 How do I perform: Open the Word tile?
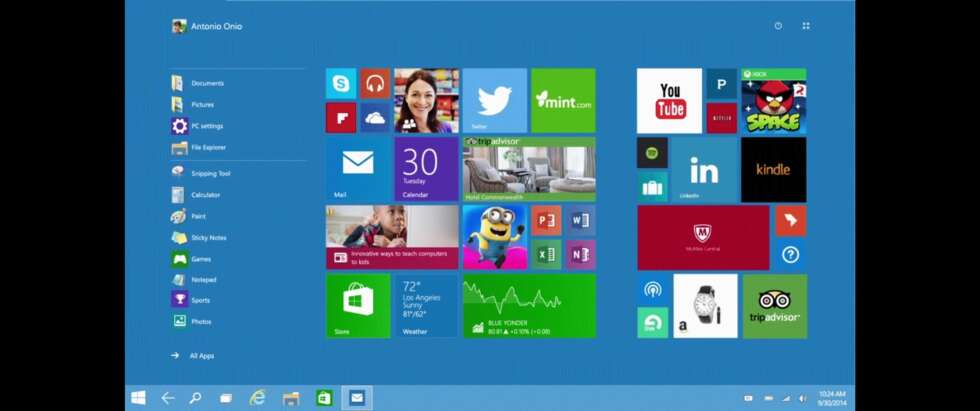[581, 220]
